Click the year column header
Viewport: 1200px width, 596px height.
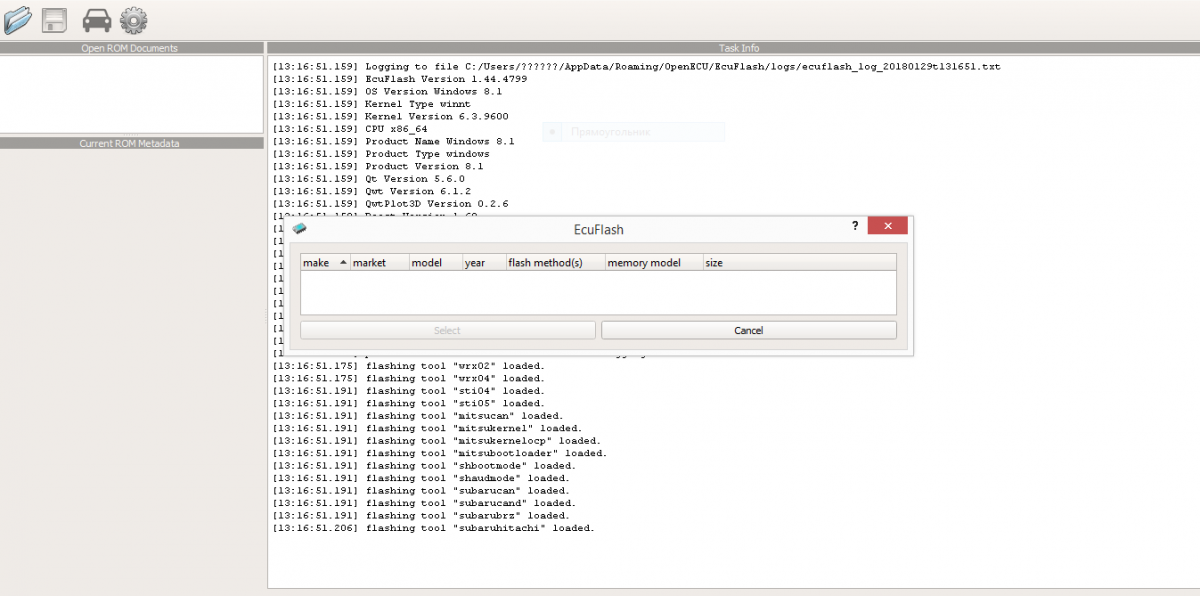pos(484,262)
